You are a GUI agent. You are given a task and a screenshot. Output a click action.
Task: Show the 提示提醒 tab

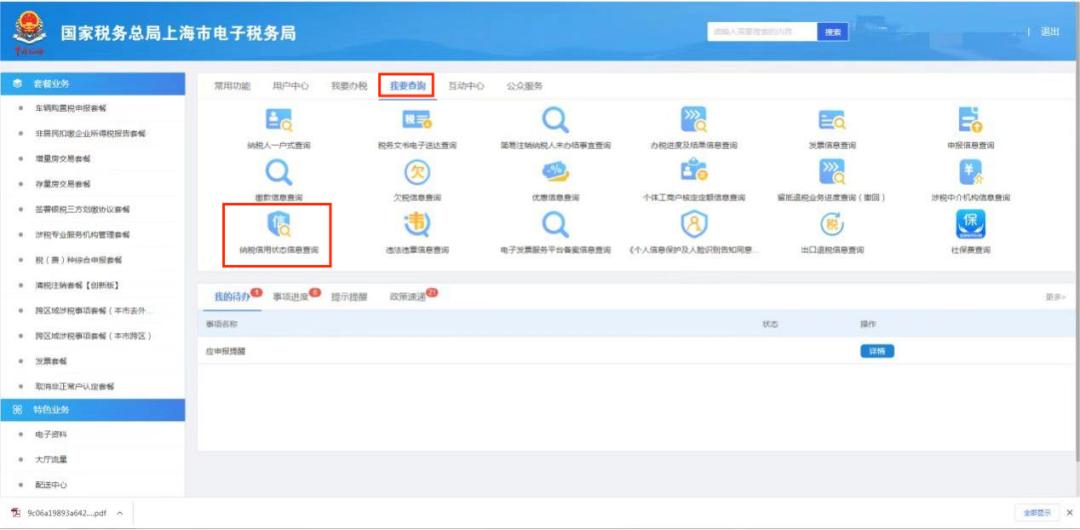coord(349,297)
